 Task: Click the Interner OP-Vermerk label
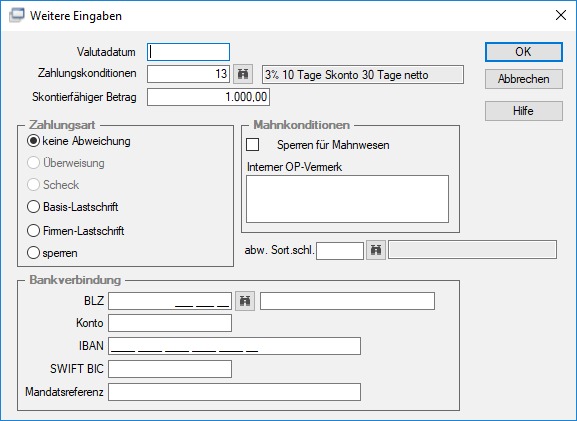pyautogui.click(x=294, y=167)
